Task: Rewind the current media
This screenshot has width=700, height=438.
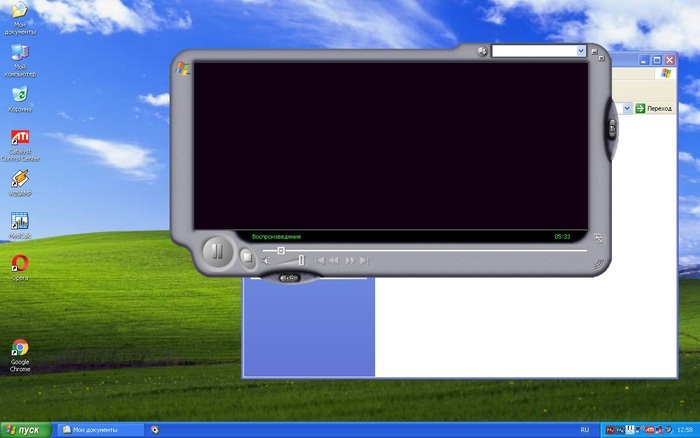Action: [x=334, y=261]
